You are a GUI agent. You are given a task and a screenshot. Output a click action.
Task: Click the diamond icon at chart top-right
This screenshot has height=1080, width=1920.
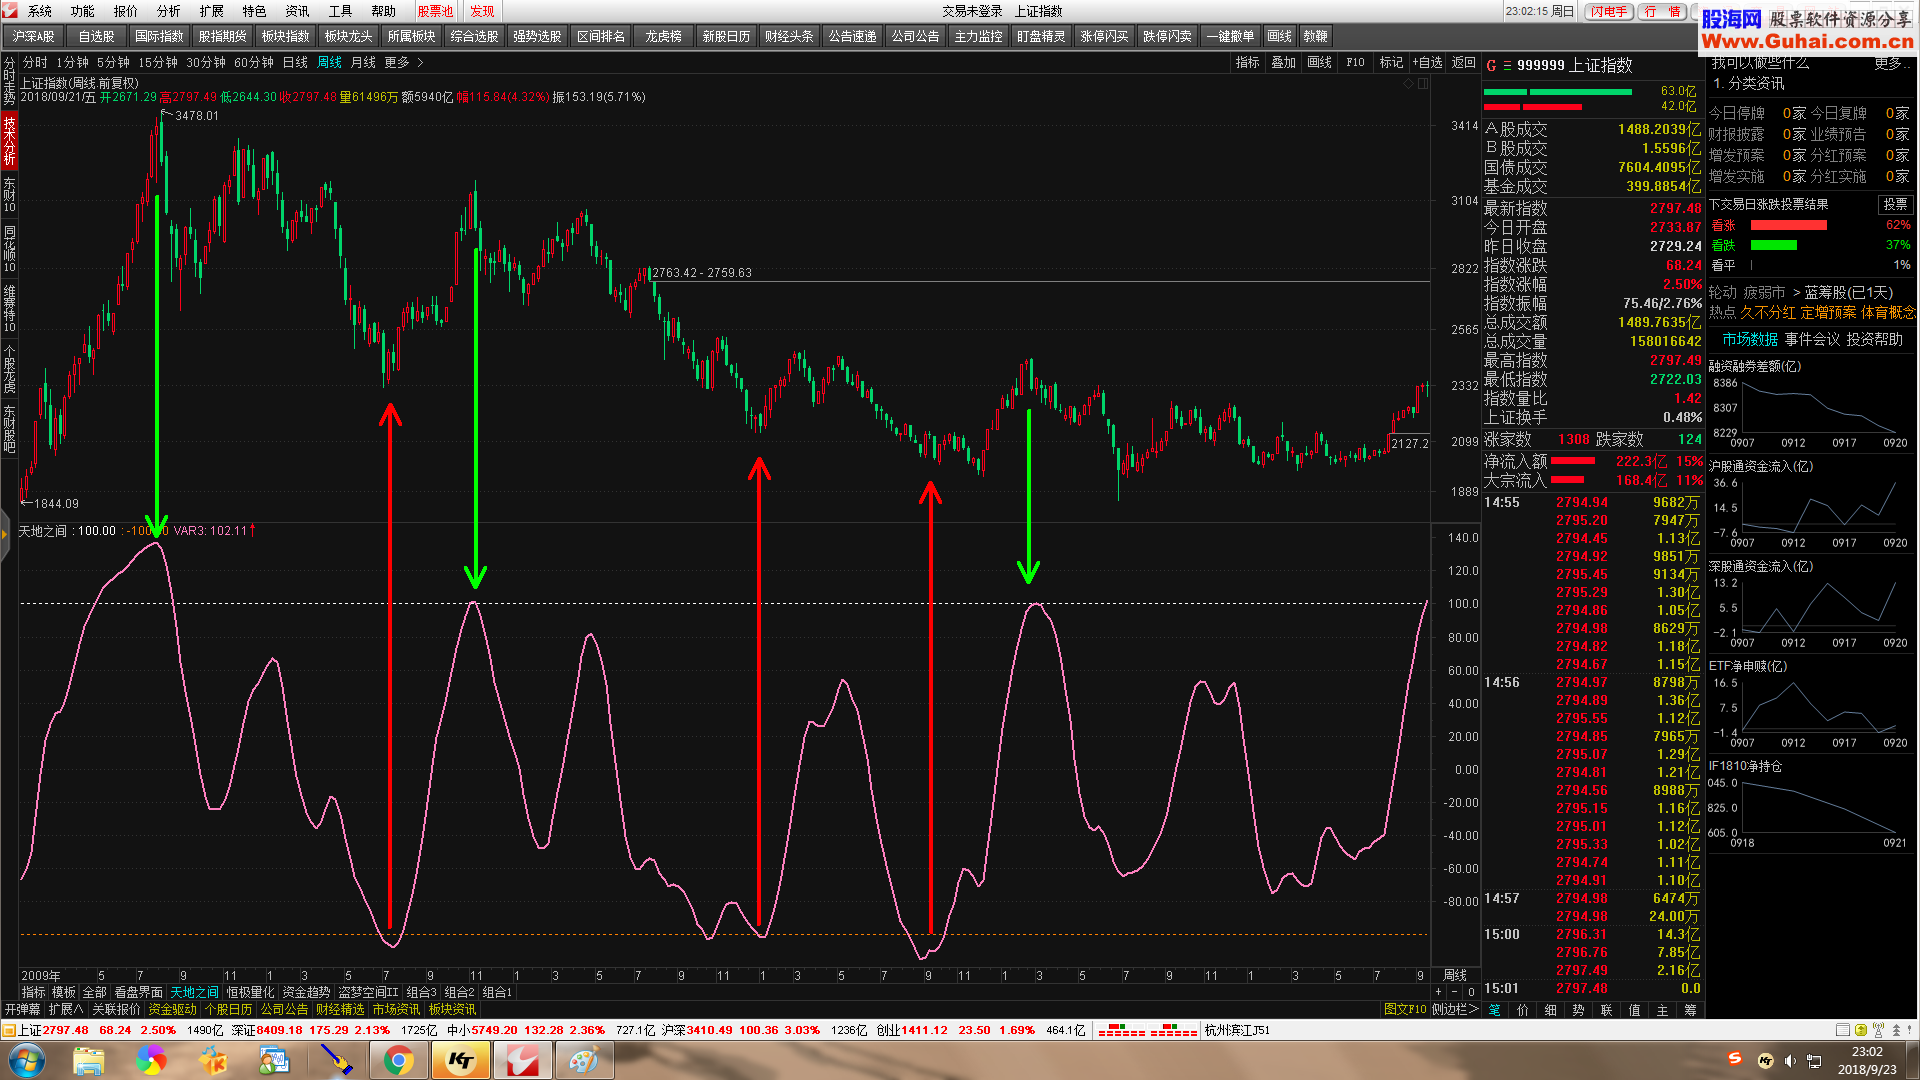(x=1408, y=84)
